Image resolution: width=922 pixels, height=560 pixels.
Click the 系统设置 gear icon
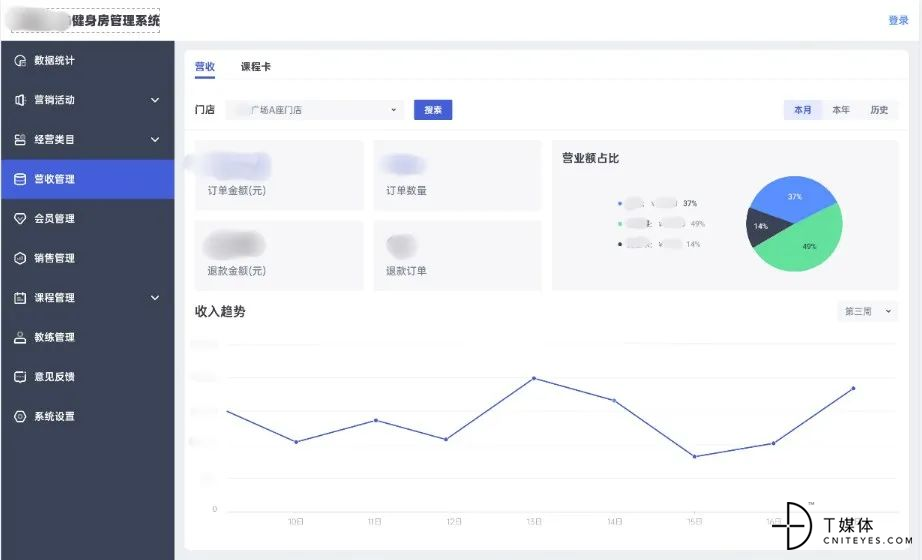pyautogui.click(x=20, y=416)
